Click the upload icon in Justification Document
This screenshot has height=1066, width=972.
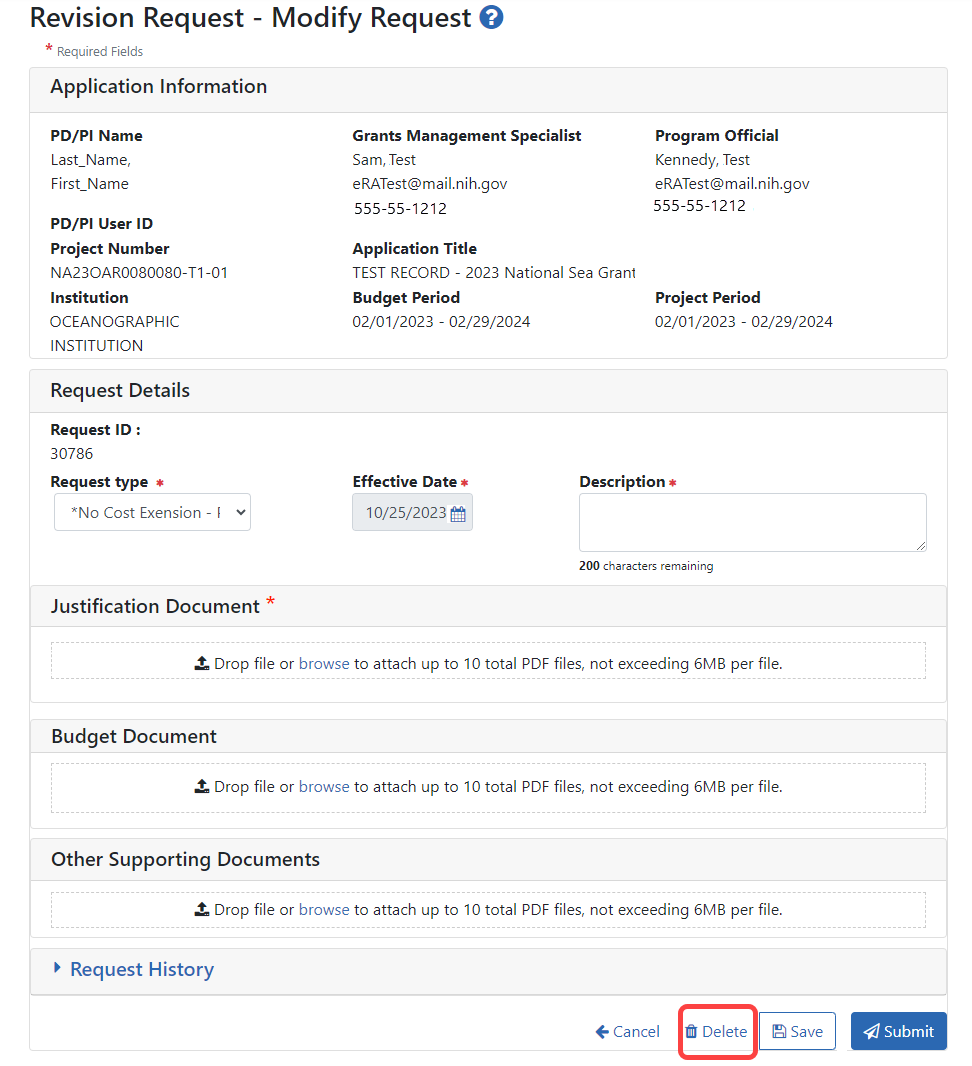(202, 663)
